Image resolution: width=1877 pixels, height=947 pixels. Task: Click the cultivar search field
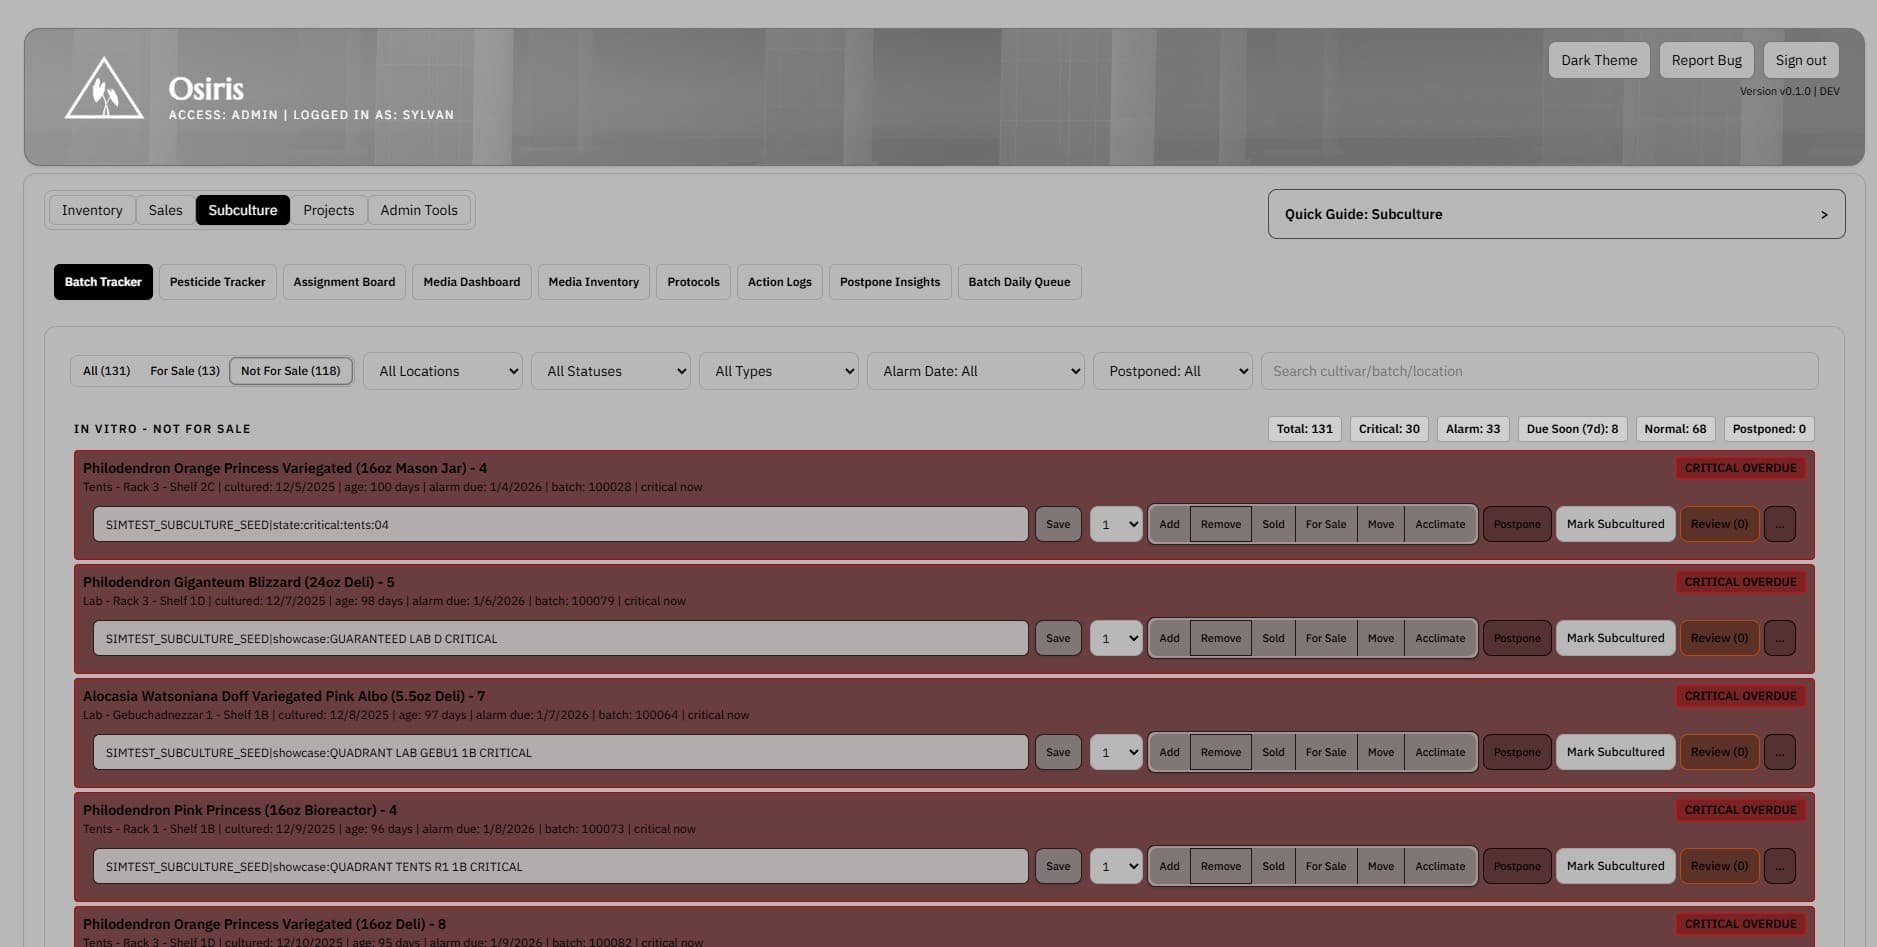pos(1539,371)
